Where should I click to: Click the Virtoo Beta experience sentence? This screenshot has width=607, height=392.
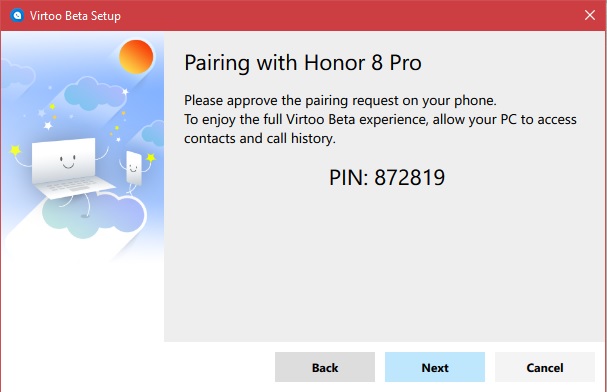coord(380,128)
